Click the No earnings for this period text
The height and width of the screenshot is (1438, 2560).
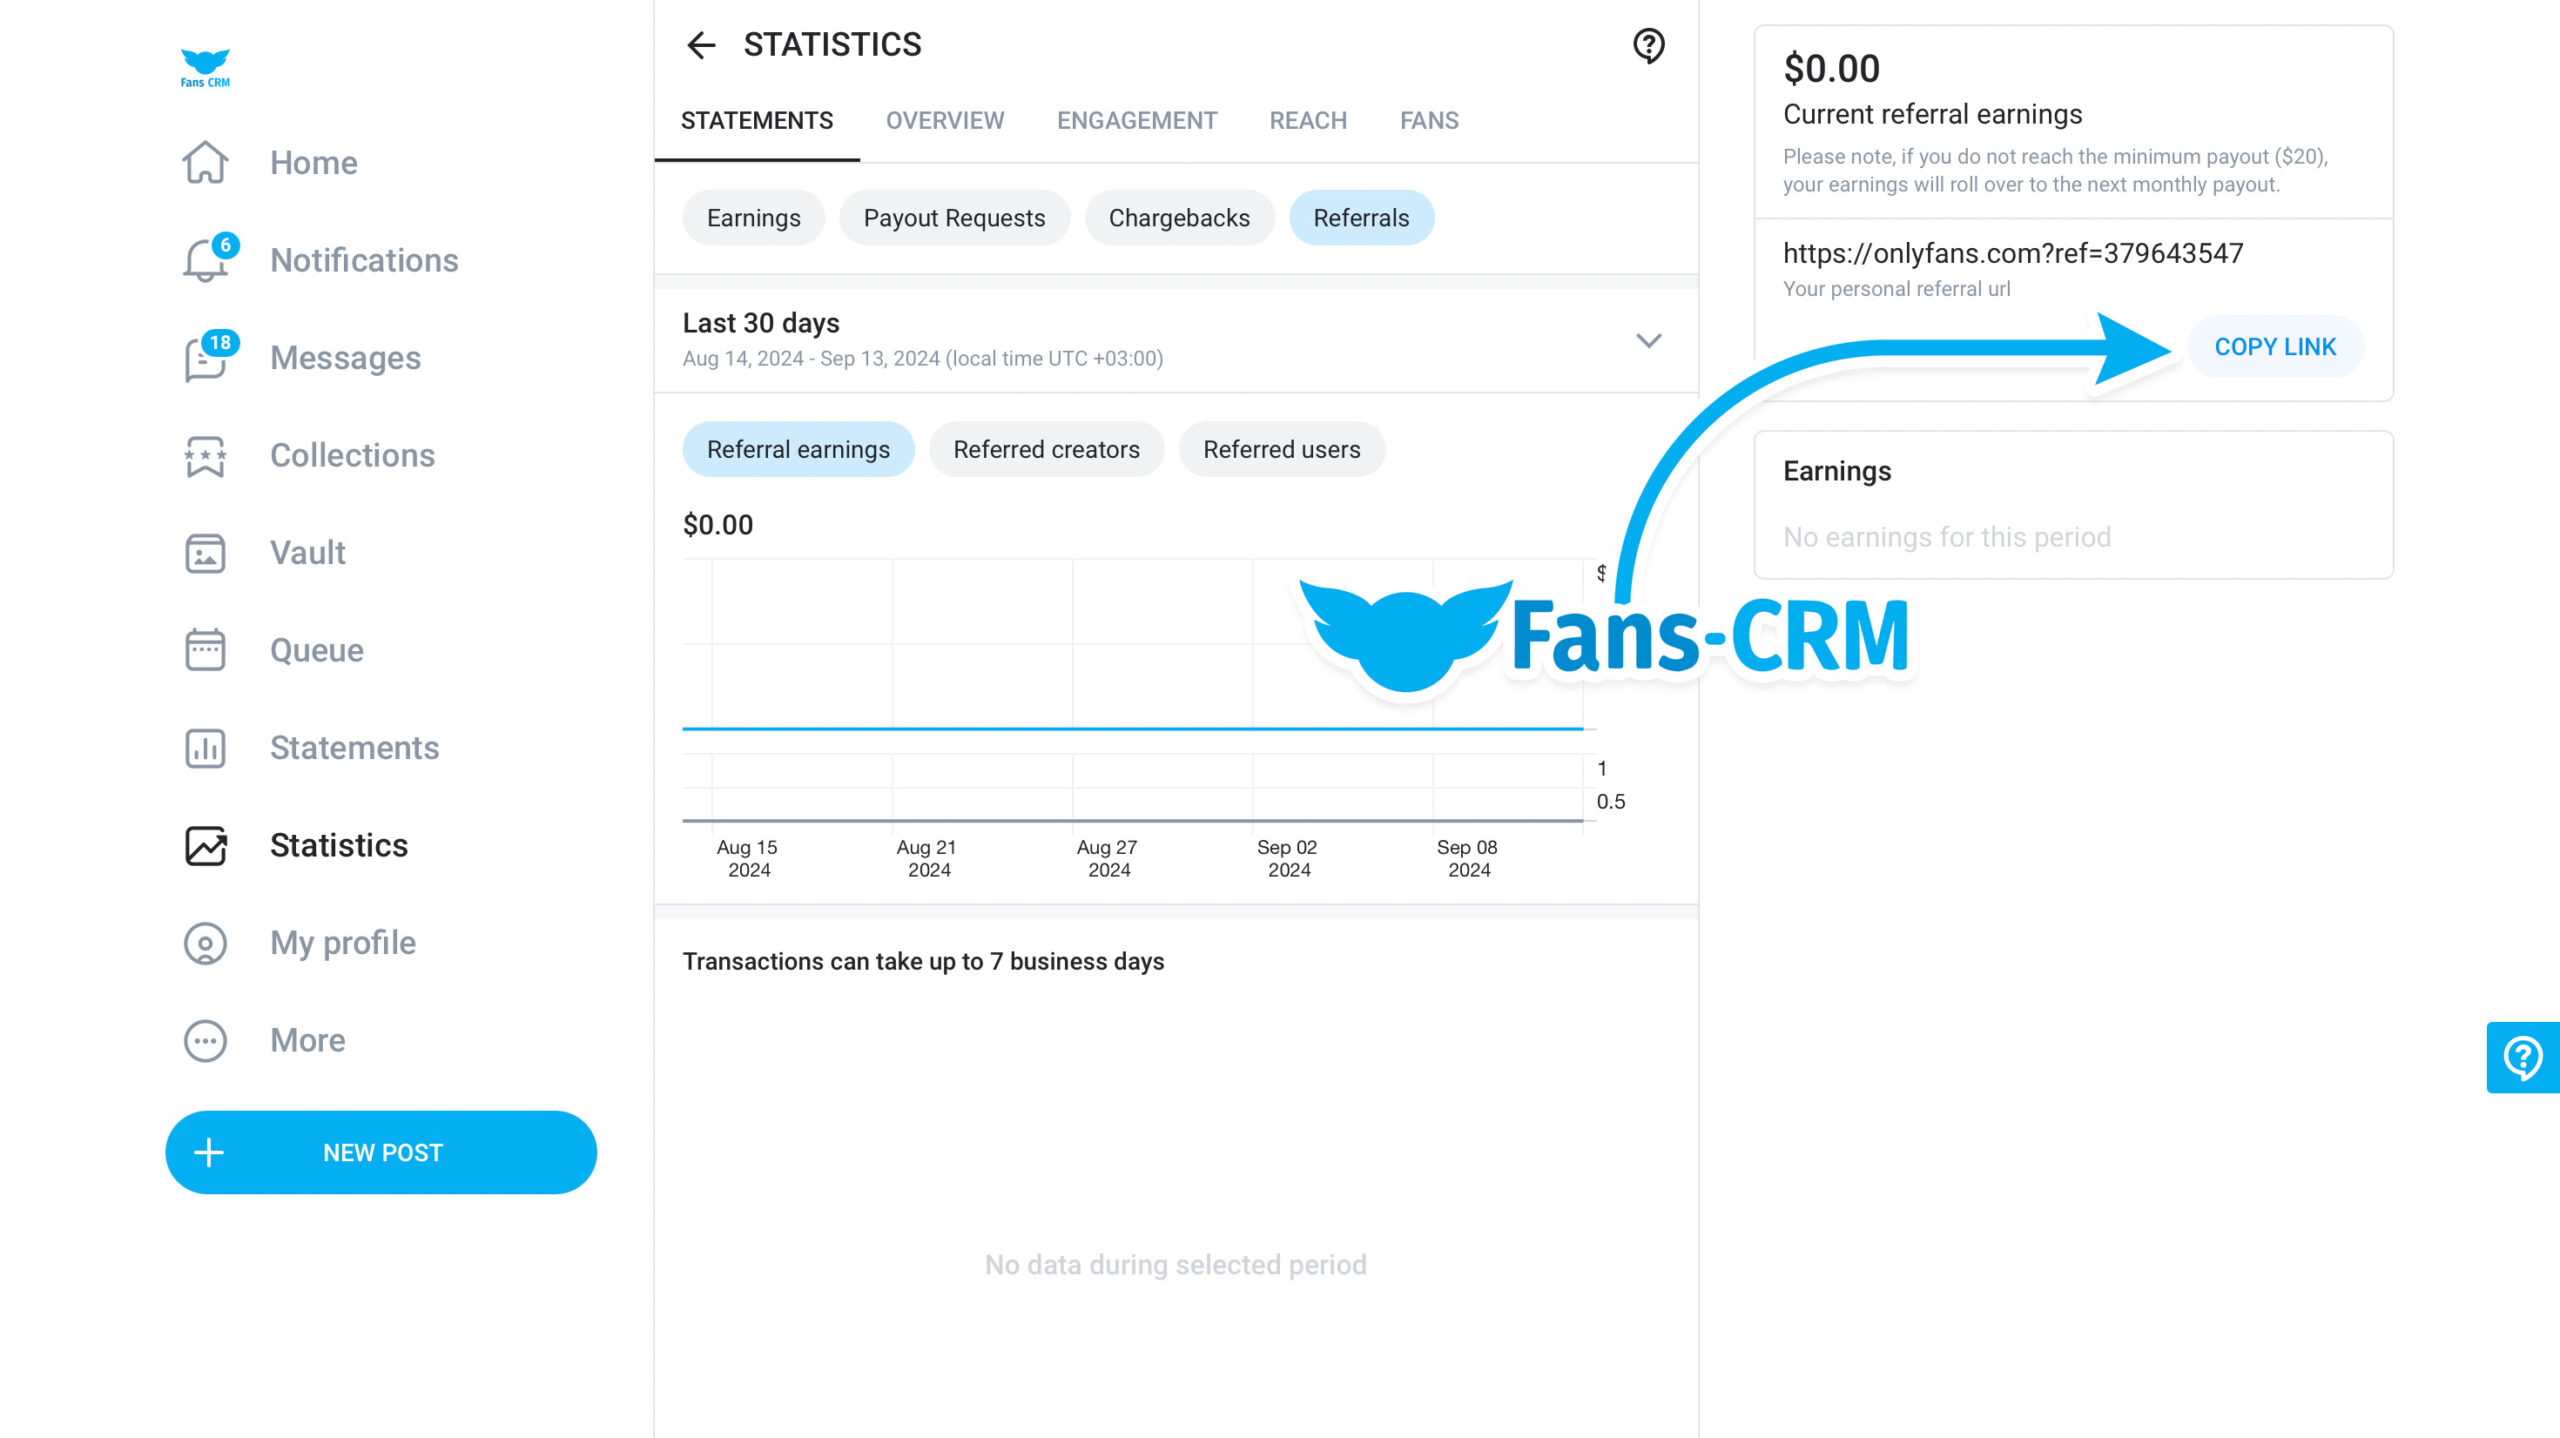point(1947,537)
